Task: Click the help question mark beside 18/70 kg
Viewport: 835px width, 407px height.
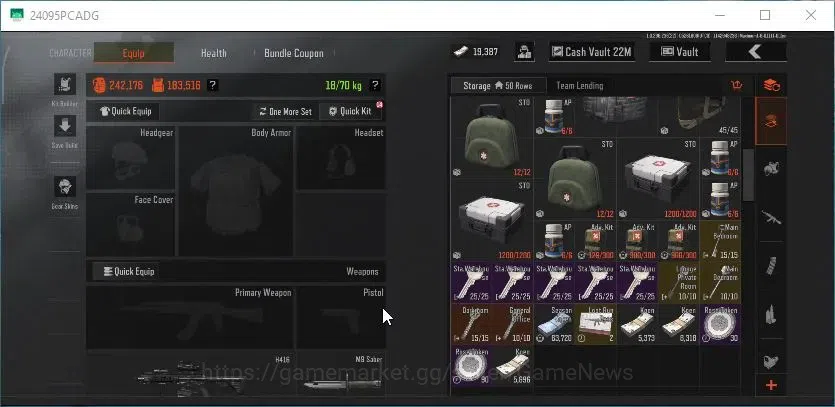Action: point(375,85)
